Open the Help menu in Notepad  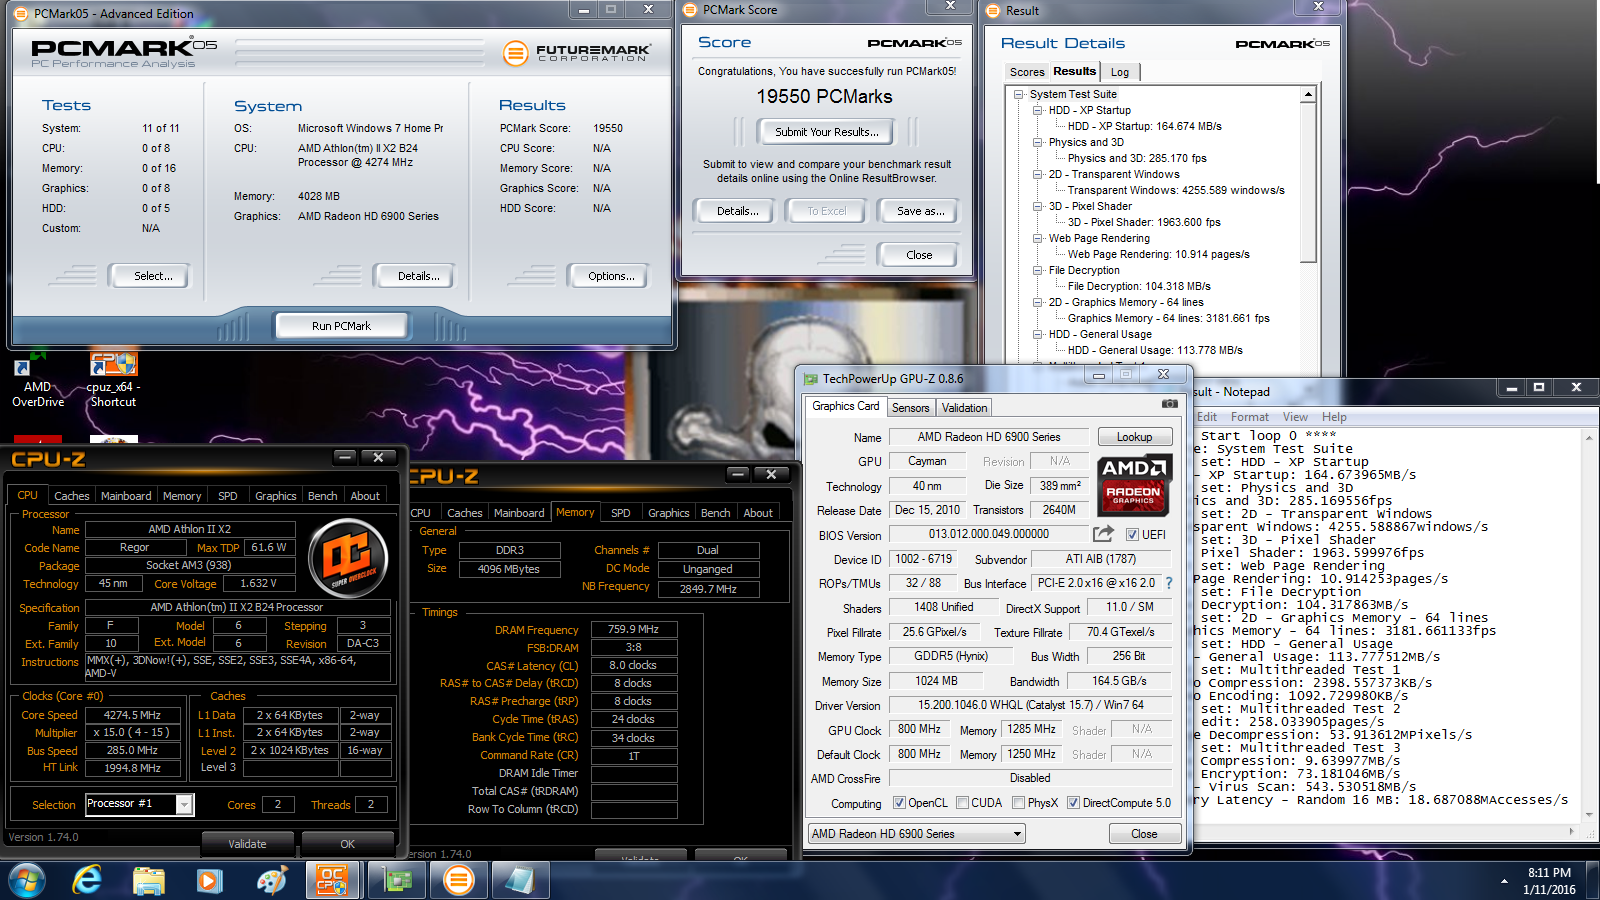[1334, 417]
